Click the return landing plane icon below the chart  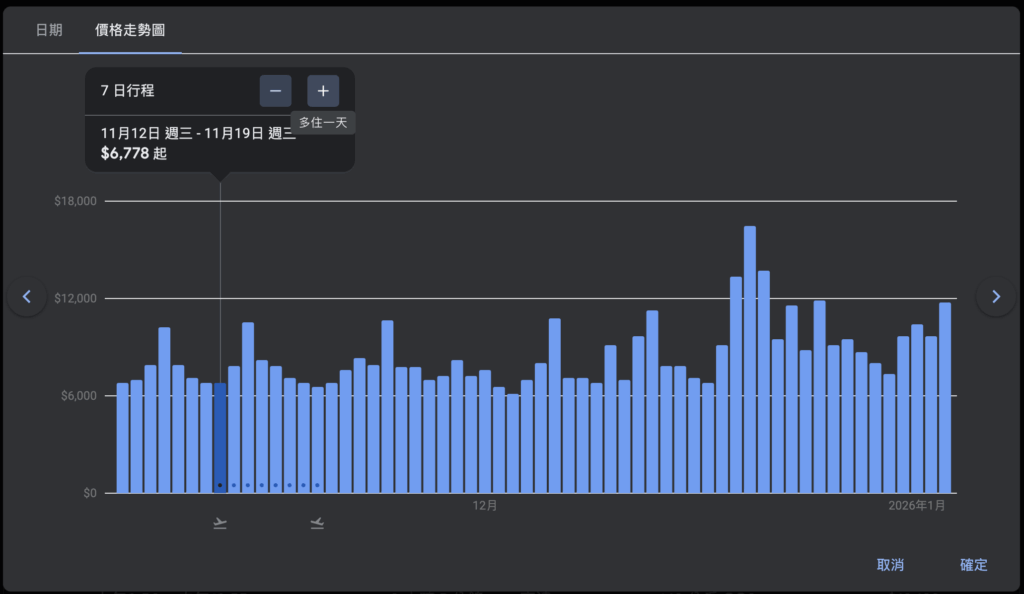click(317, 523)
